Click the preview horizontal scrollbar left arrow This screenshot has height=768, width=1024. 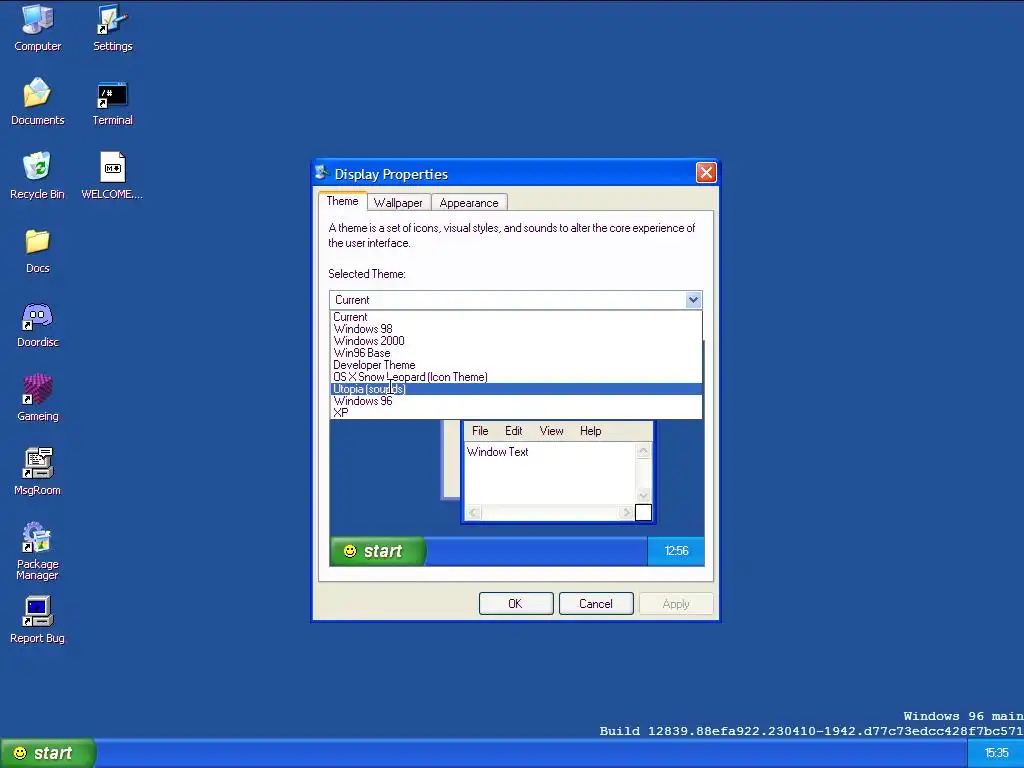pyautogui.click(x=473, y=513)
